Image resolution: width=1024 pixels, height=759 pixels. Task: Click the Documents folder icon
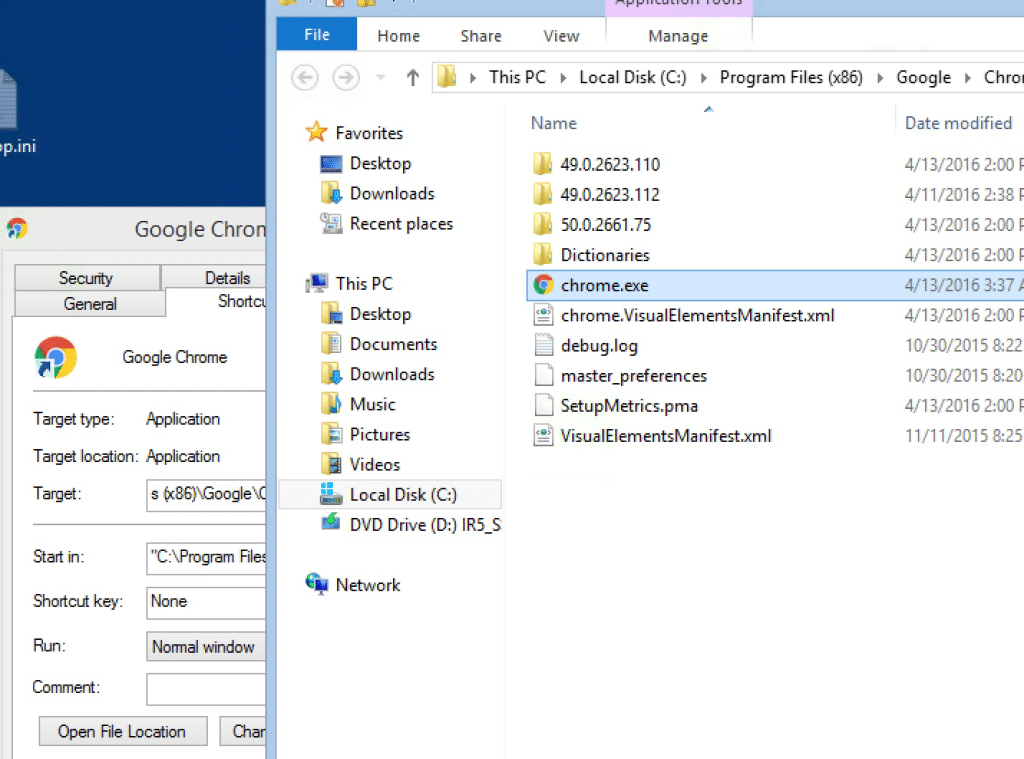click(x=331, y=344)
